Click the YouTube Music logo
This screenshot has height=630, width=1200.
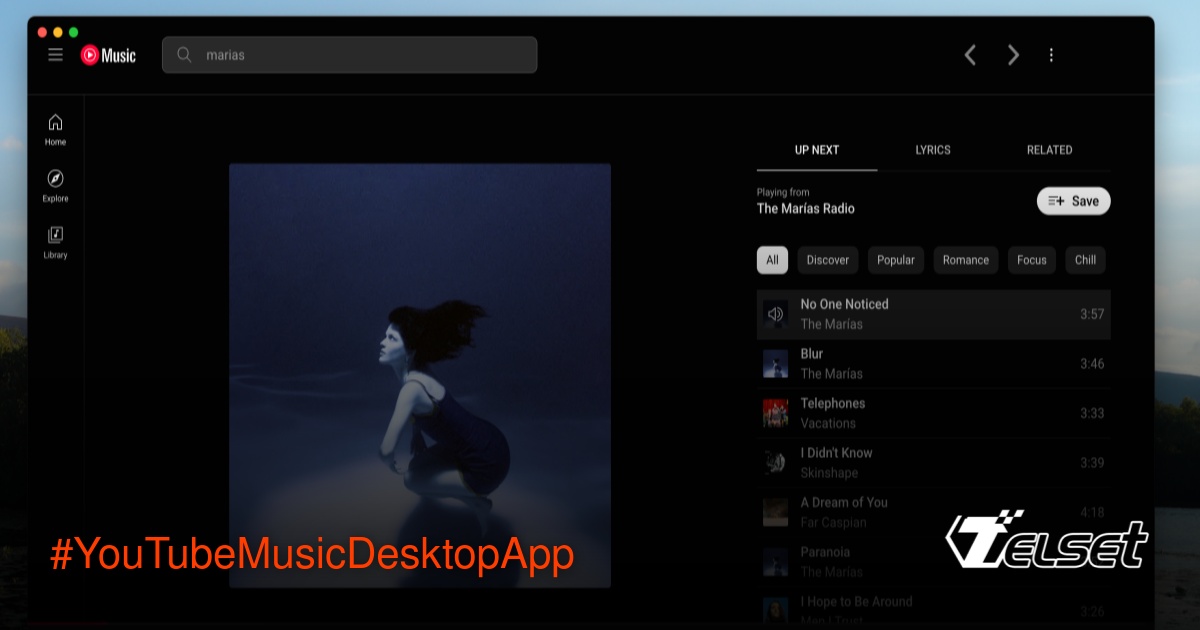[108, 54]
